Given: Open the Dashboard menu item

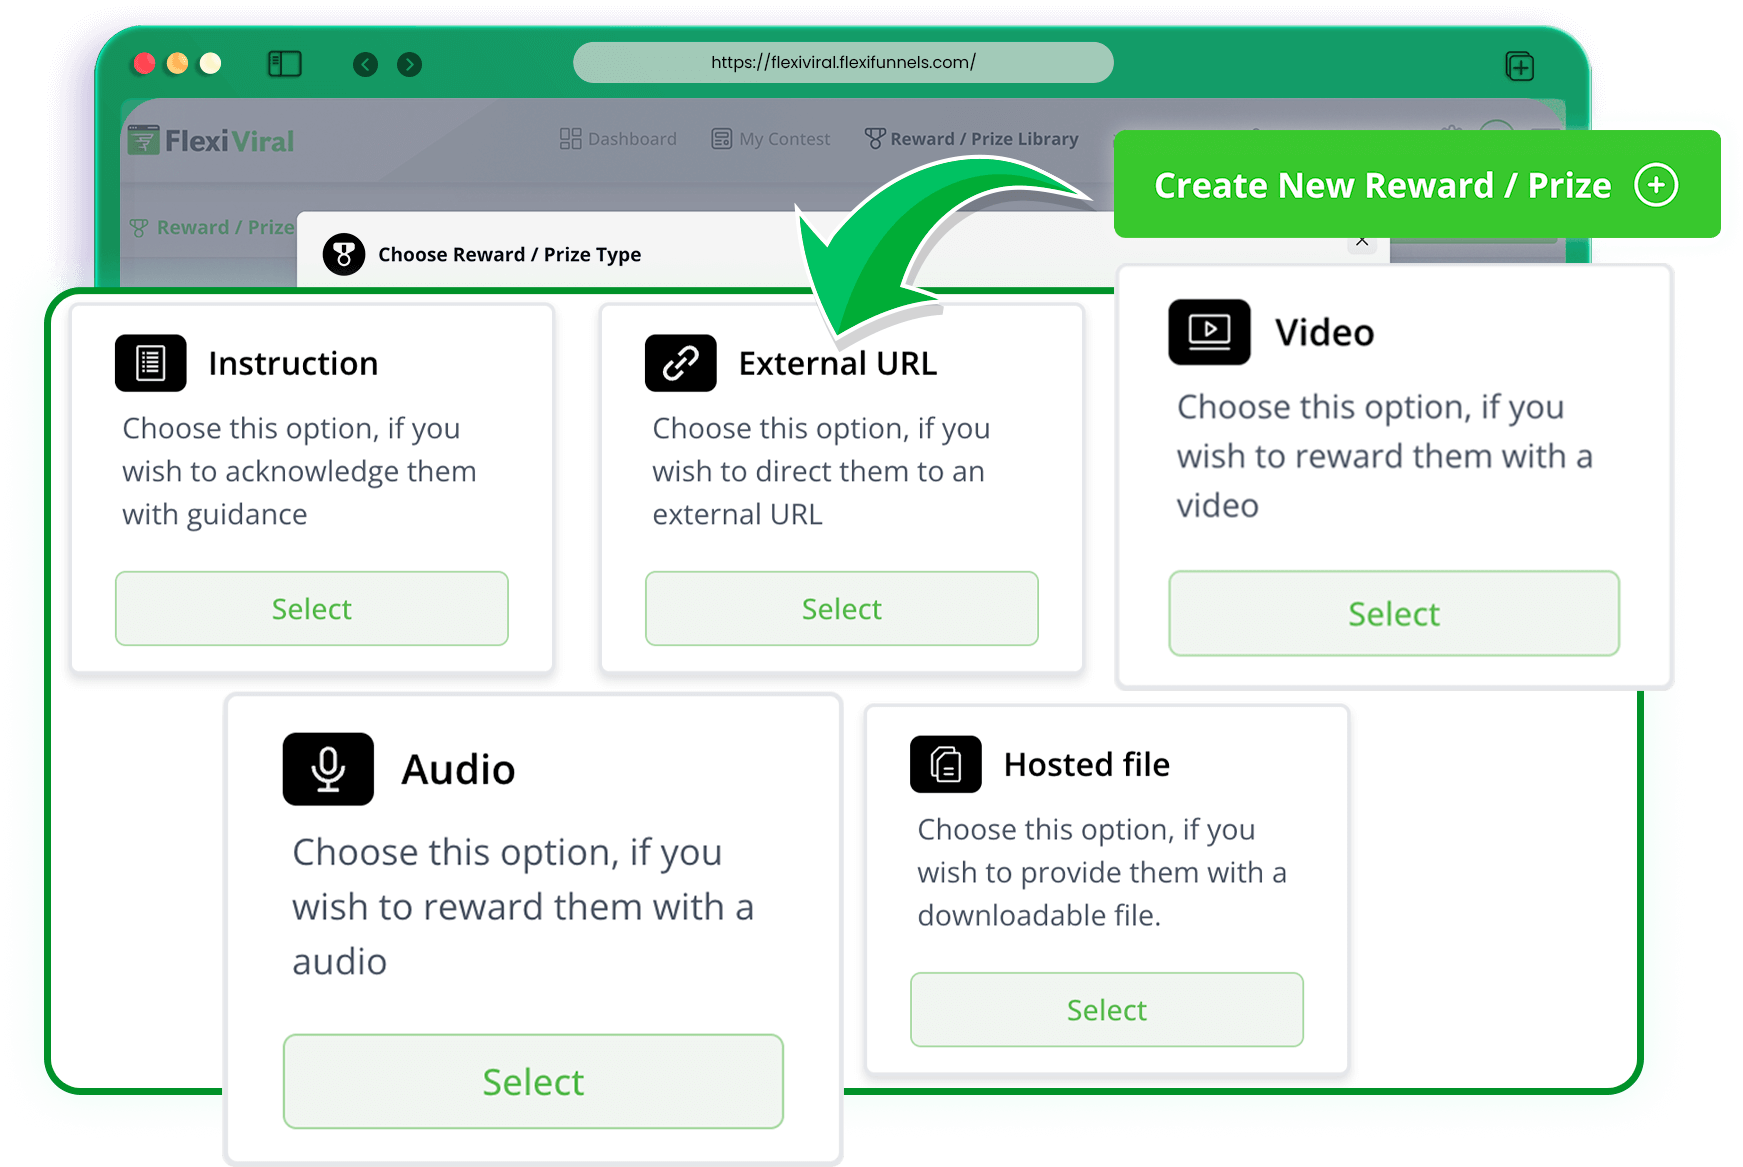Looking at the screenshot, I should 619,139.
